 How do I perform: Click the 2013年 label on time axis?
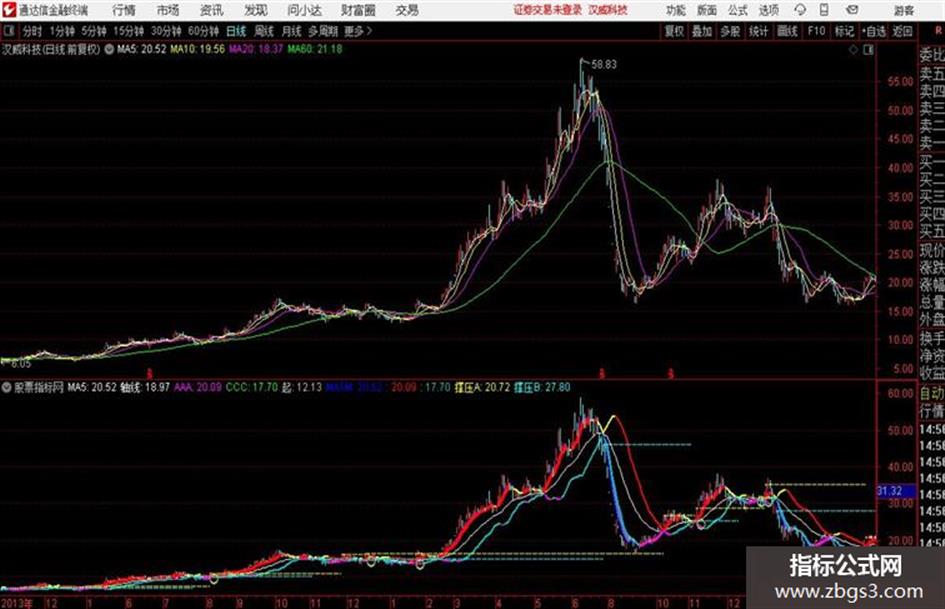click(x=16, y=602)
